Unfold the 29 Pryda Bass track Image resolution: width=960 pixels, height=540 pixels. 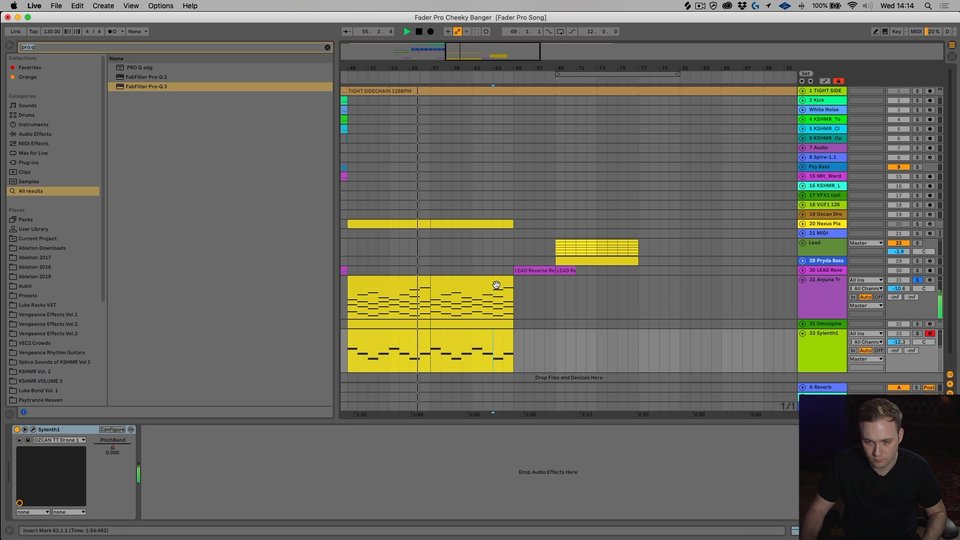[803, 261]
